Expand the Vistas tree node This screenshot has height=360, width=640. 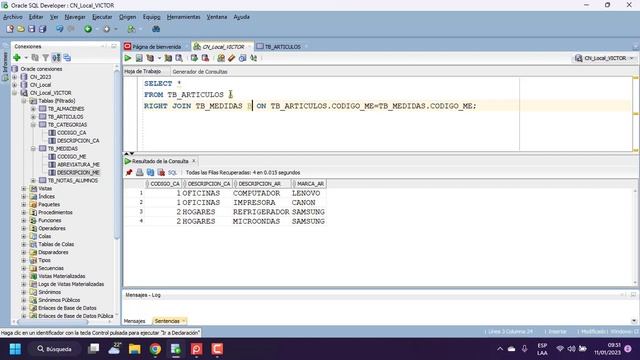click(x=24, y=189)
